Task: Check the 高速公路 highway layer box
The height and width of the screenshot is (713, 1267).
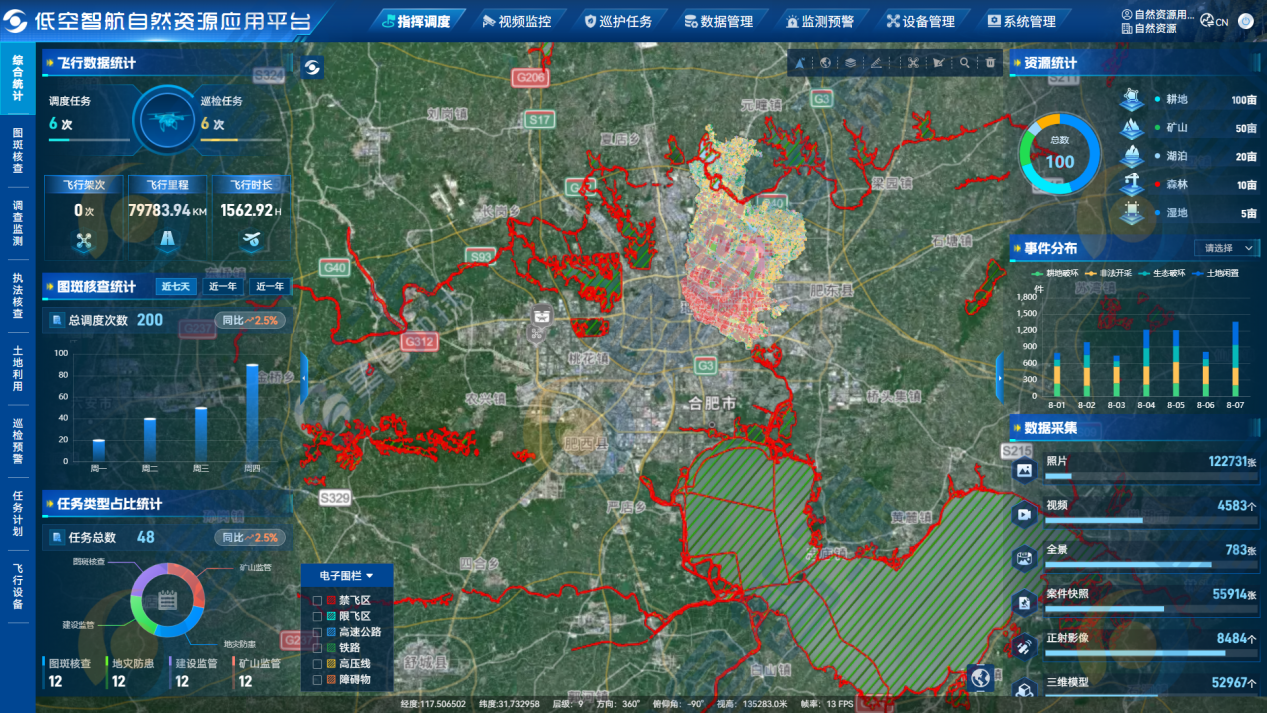Action: point(318,632)
